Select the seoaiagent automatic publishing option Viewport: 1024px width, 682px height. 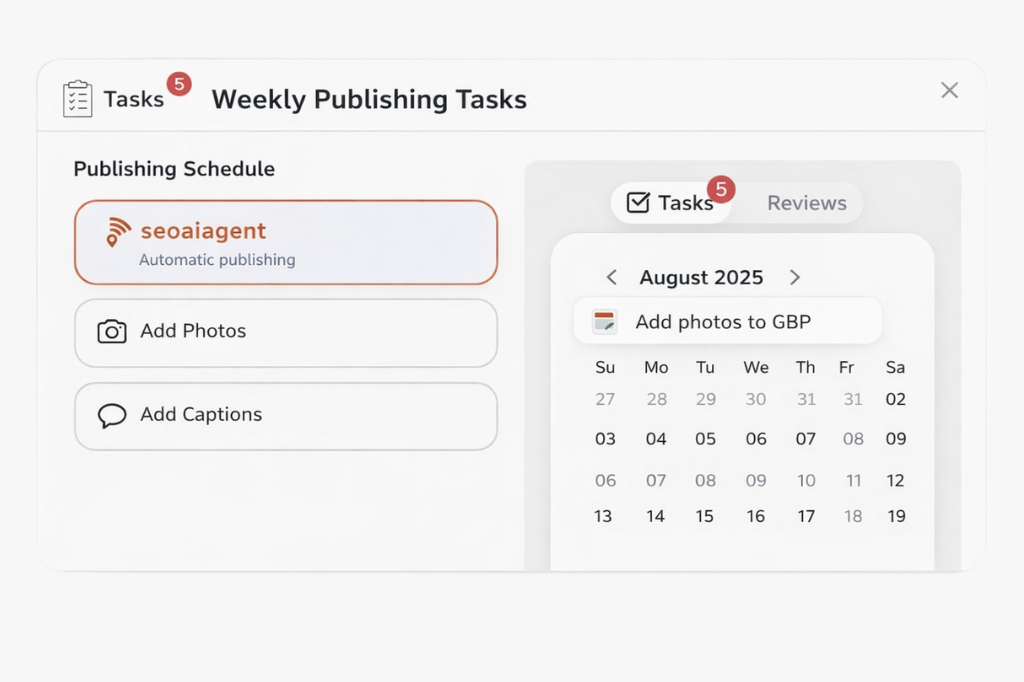[286, 243]
